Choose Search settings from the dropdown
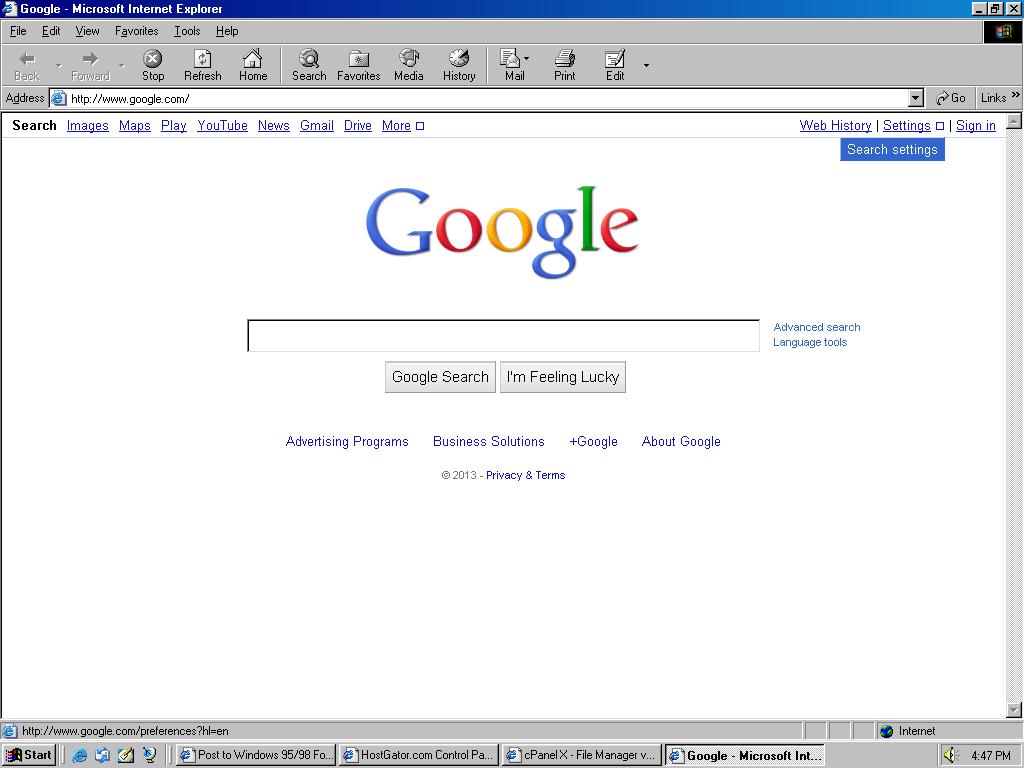The image size is (1024, 768). tap(892, 150)
